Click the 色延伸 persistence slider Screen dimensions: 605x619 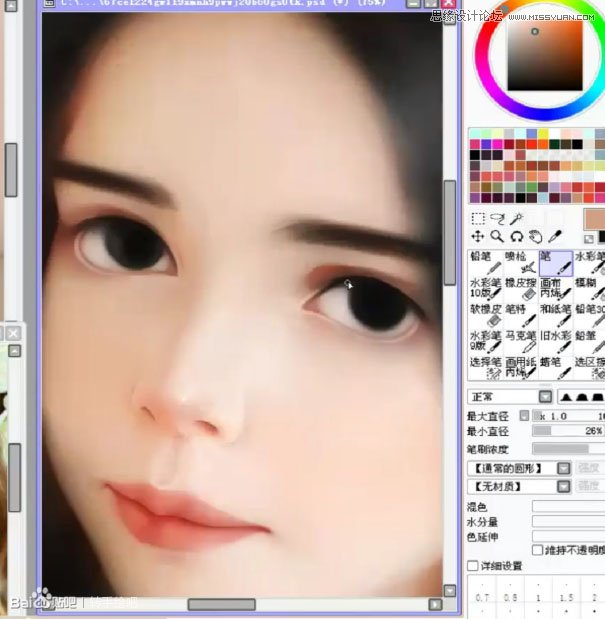568,536
